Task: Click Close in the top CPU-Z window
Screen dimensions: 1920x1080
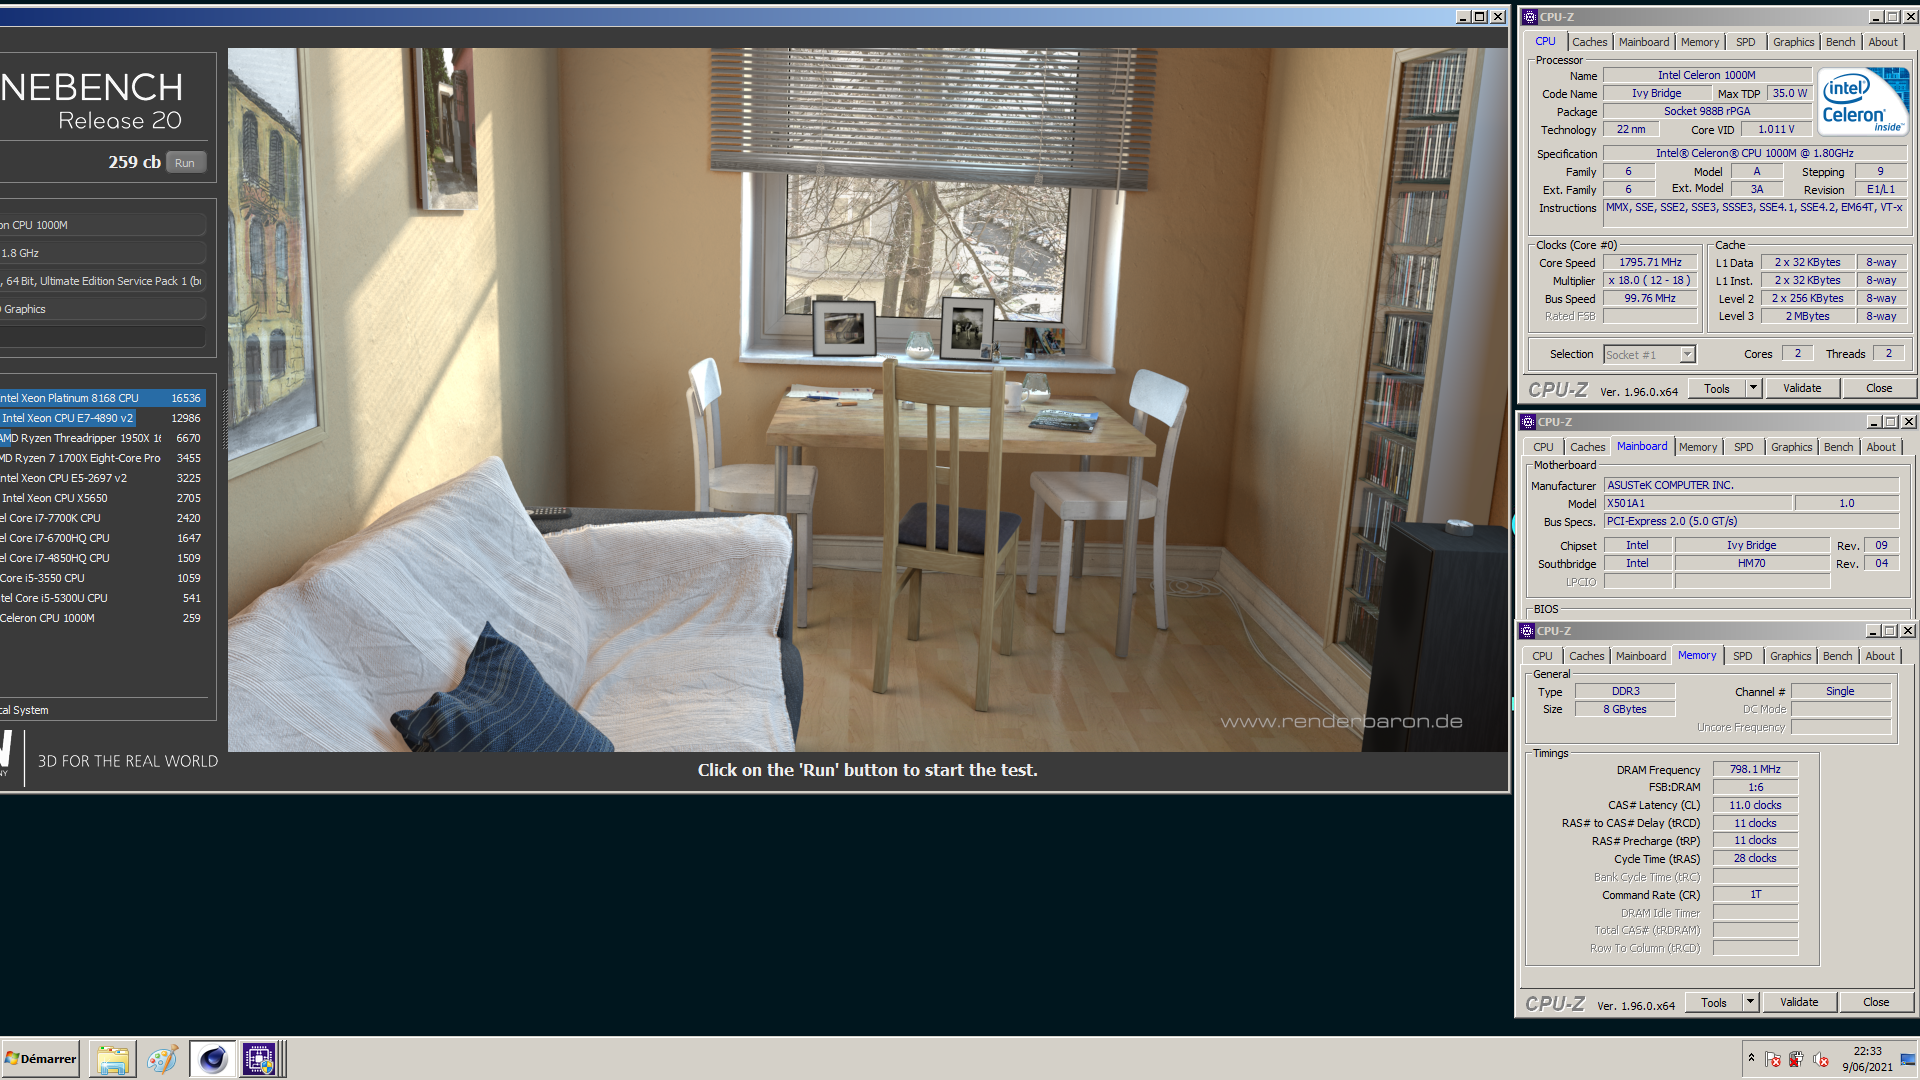Action: (1879, 388)
